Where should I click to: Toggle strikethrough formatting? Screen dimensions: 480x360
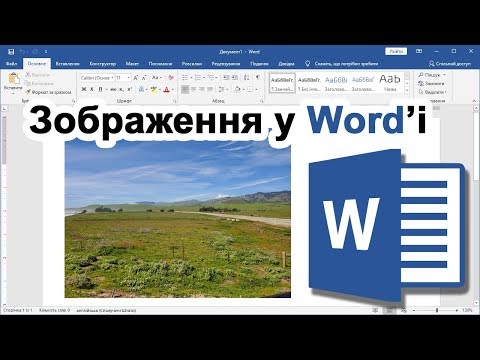tap(113, 89)
